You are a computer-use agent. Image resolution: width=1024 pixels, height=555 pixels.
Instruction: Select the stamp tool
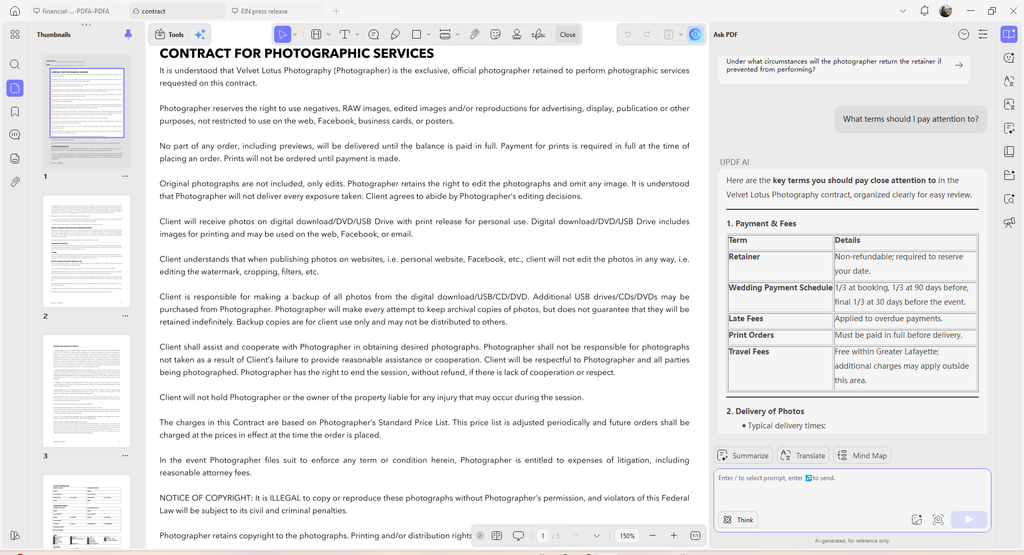[x=517, y=35]
